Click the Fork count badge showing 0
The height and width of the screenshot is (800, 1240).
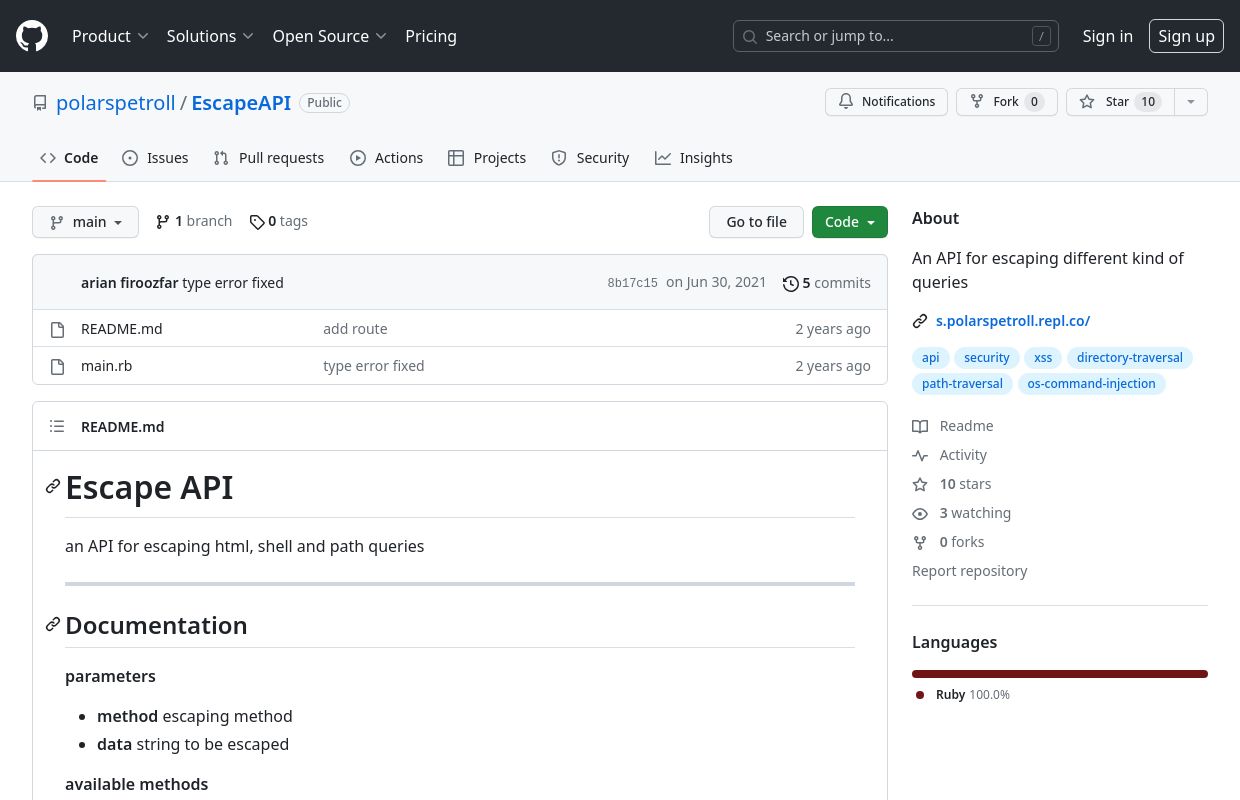tap(1035, 102)
